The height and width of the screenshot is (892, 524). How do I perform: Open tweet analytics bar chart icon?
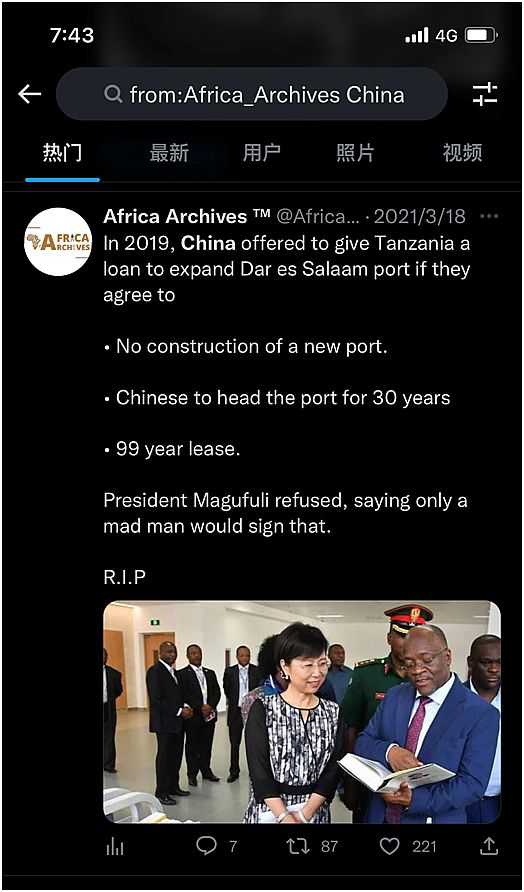(x=115, y=848)
